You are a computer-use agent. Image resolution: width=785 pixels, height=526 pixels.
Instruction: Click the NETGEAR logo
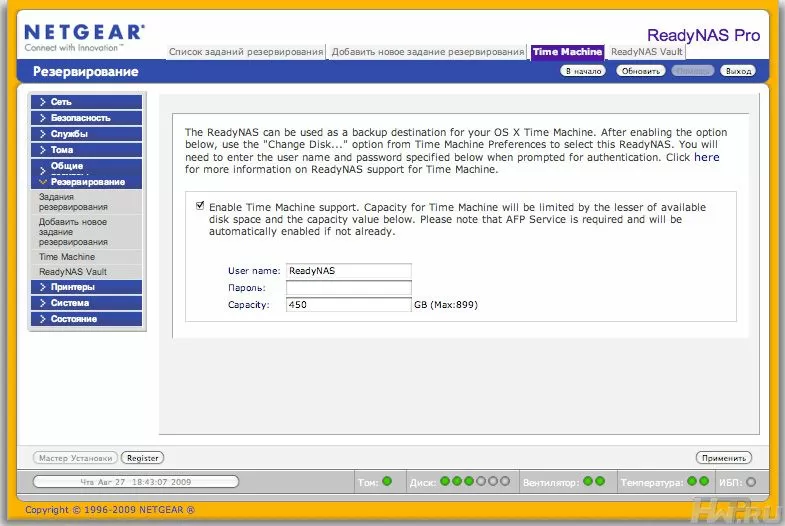click(85, 38)
